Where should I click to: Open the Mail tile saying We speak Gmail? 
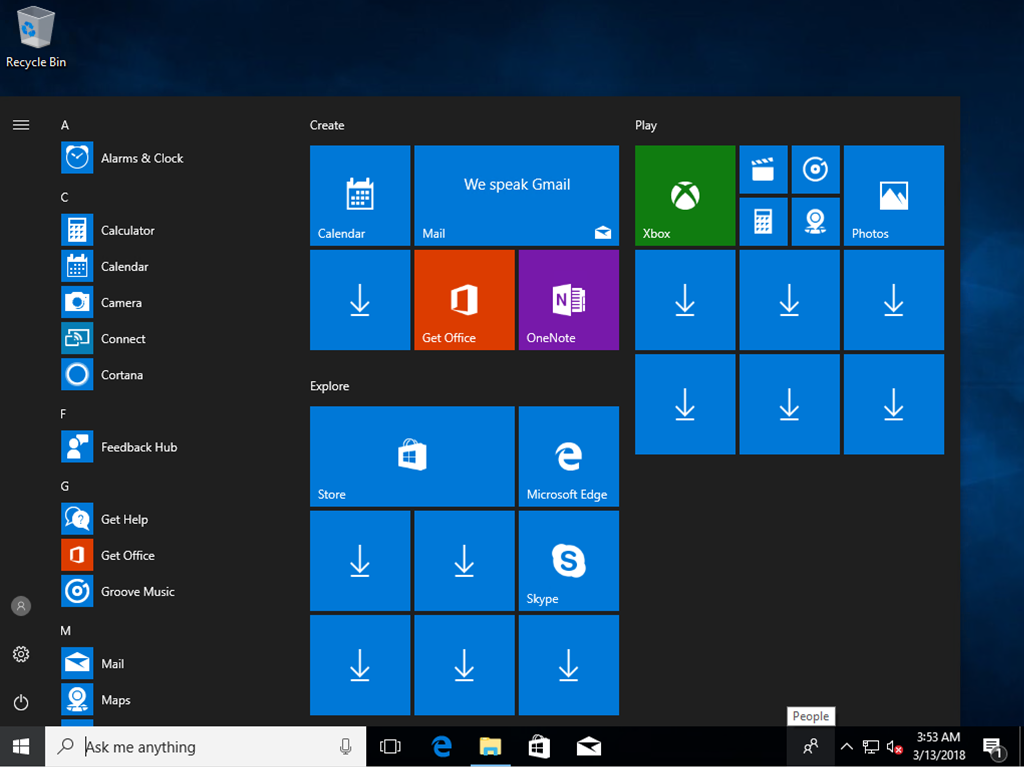(516, 195)
